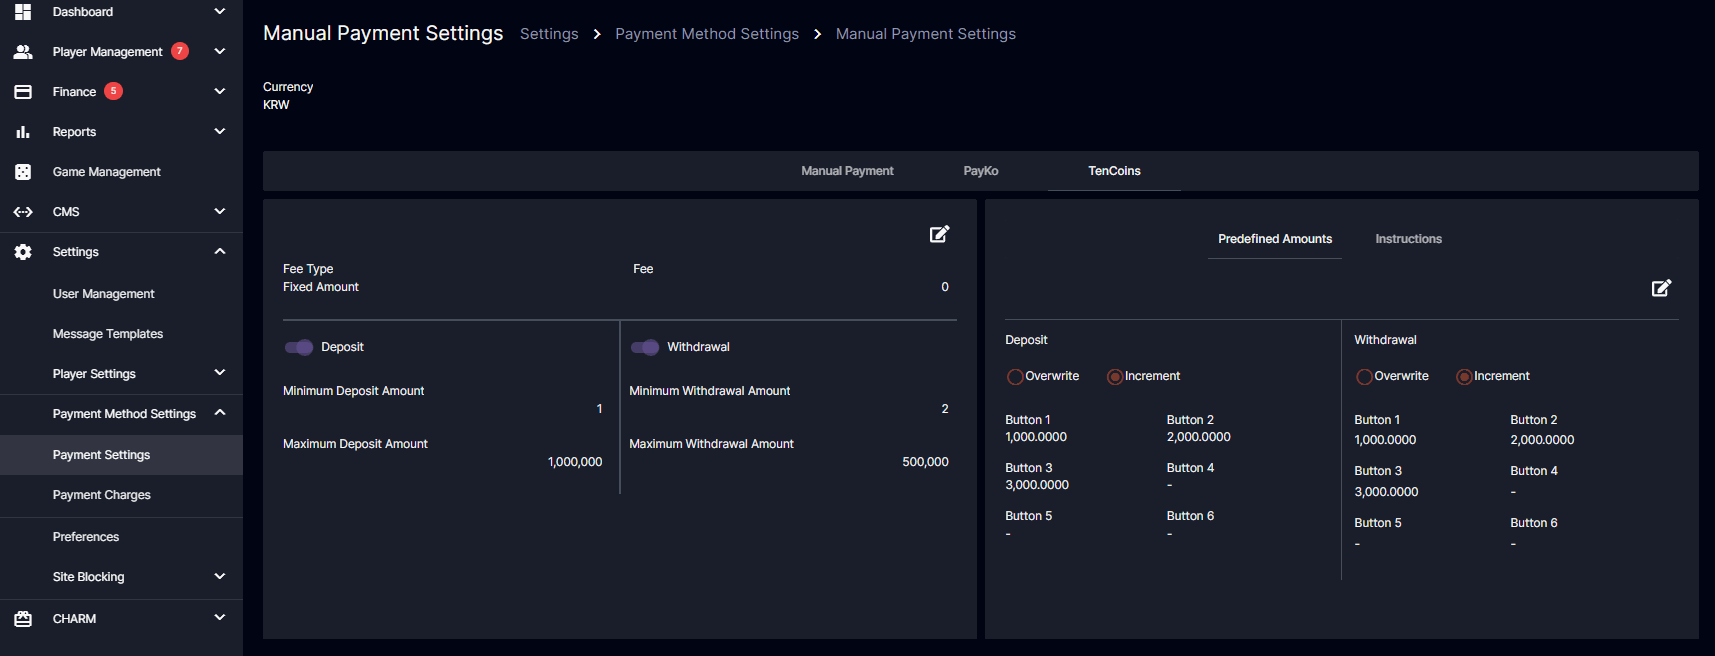
Task: Open Message Templates in sidebar
Action: point(108,334)
